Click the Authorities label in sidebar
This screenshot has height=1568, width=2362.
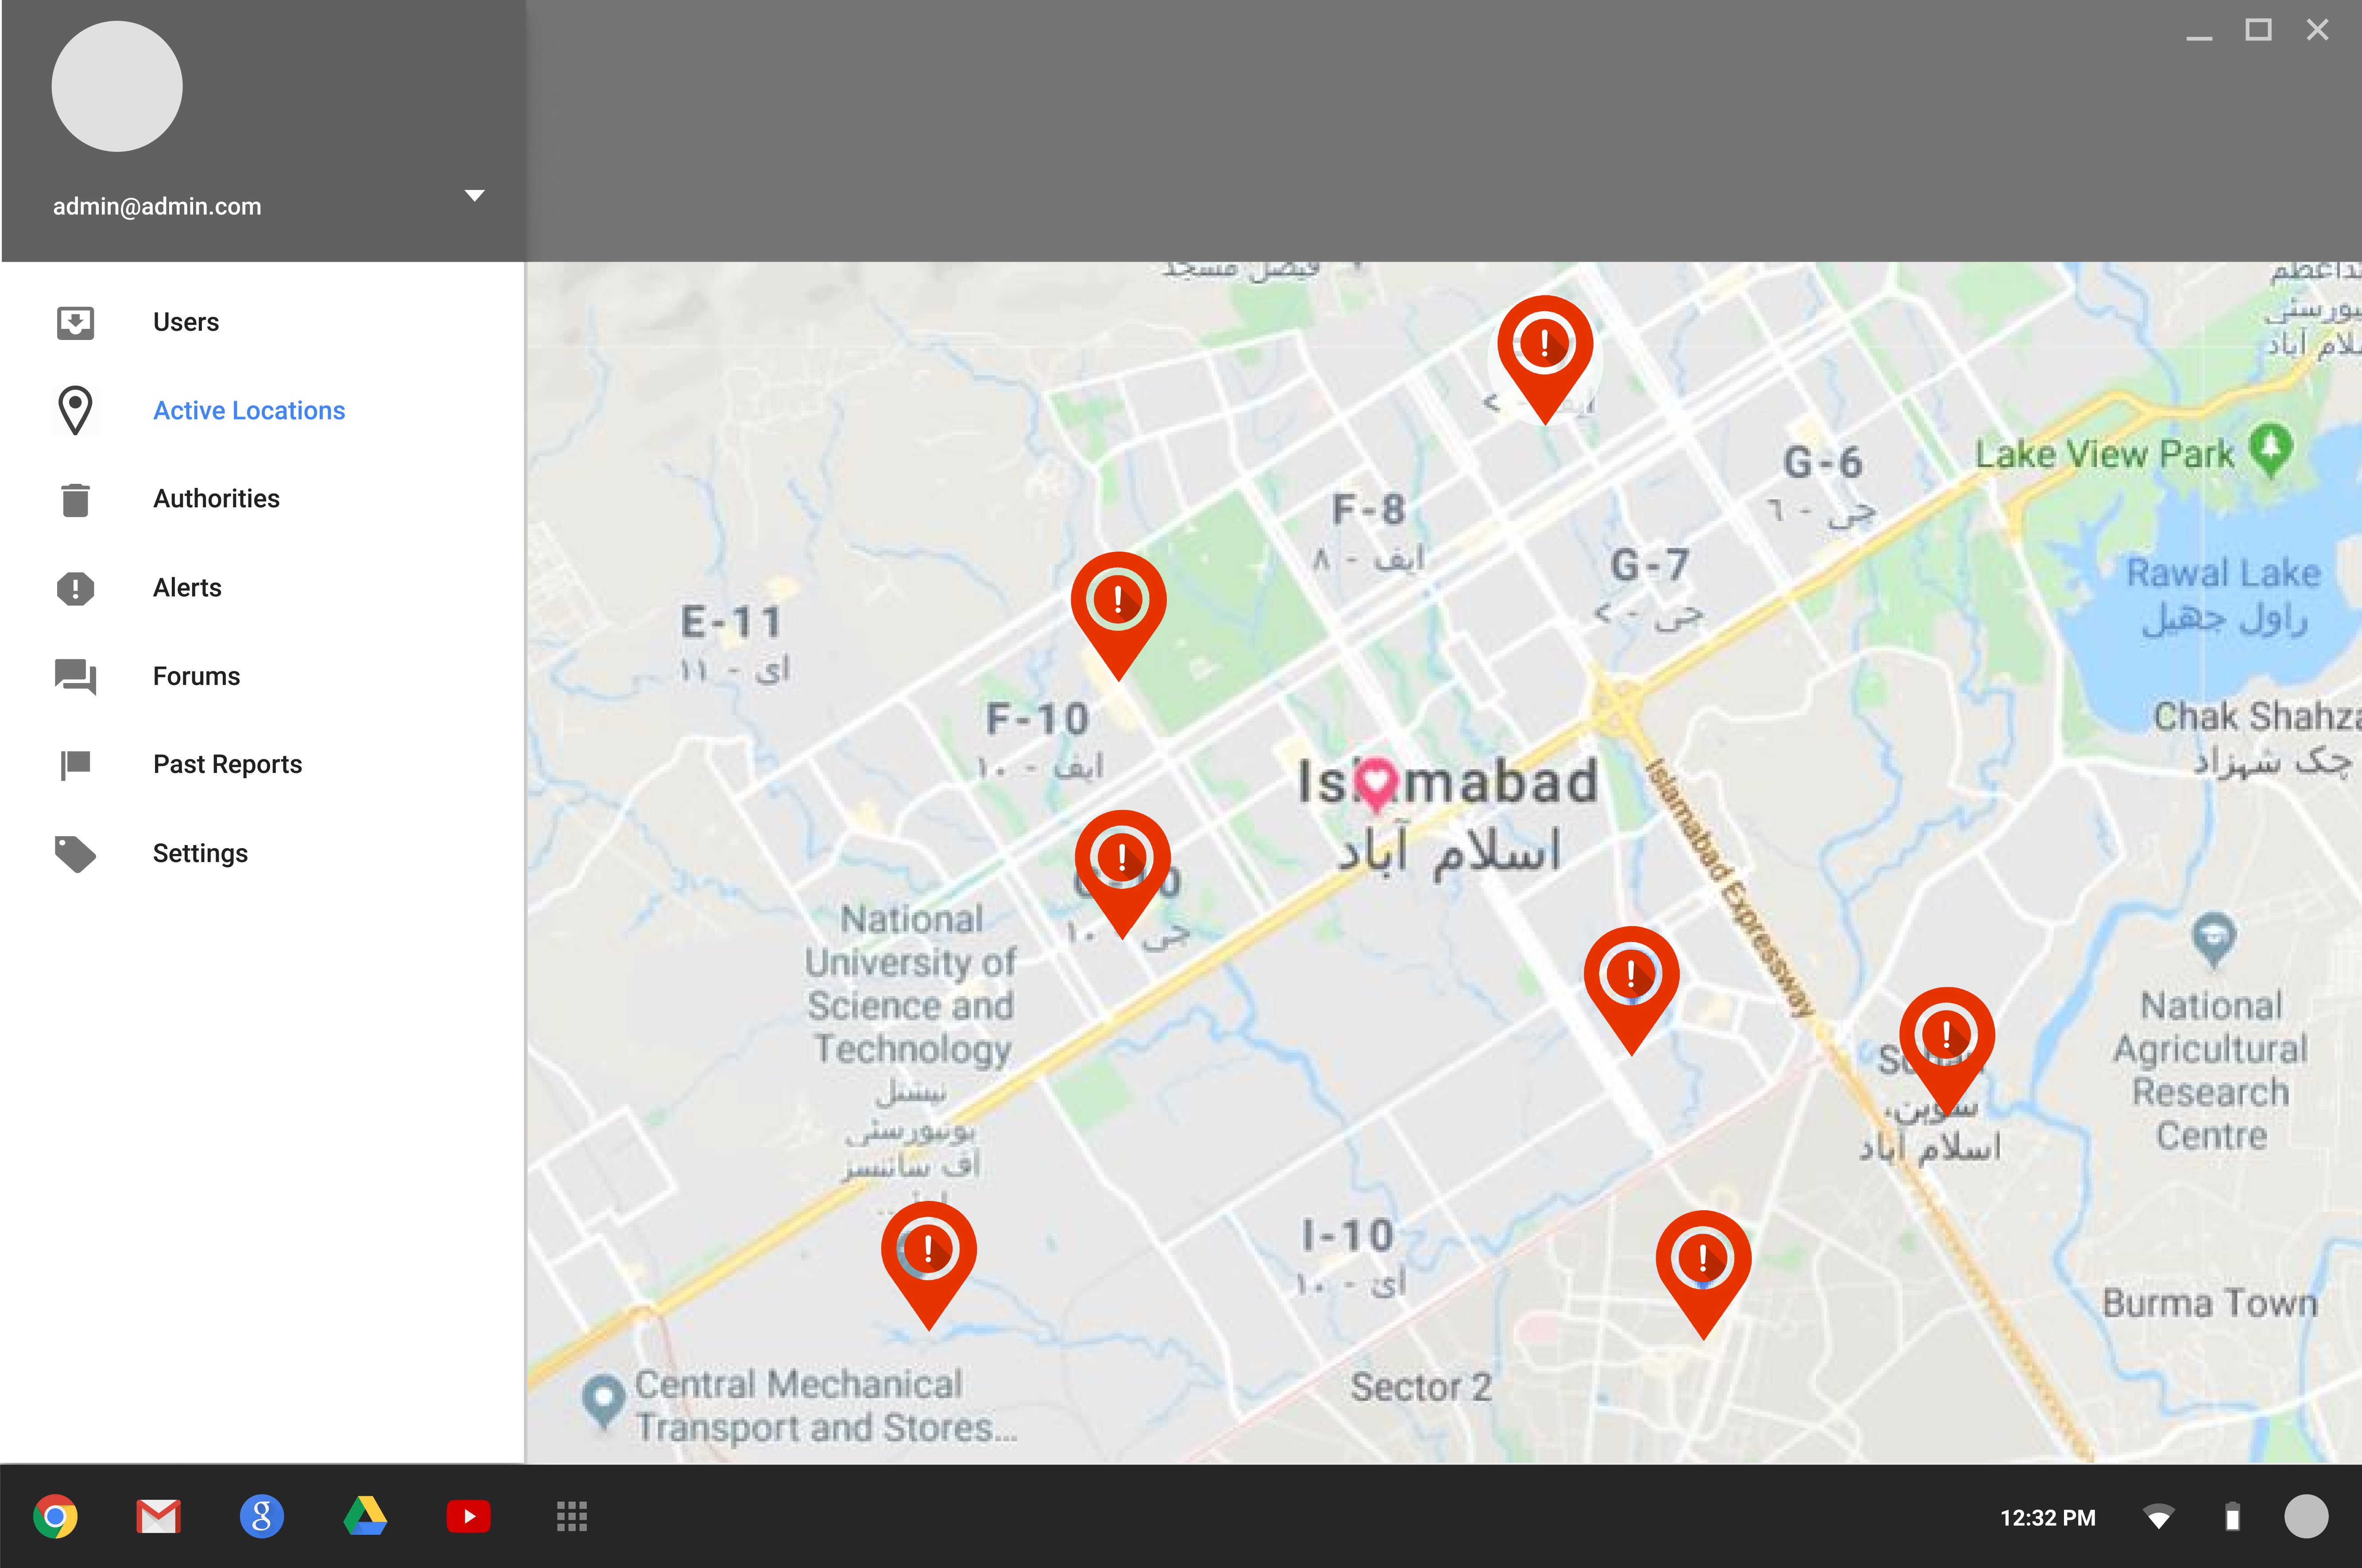[216, 499]
